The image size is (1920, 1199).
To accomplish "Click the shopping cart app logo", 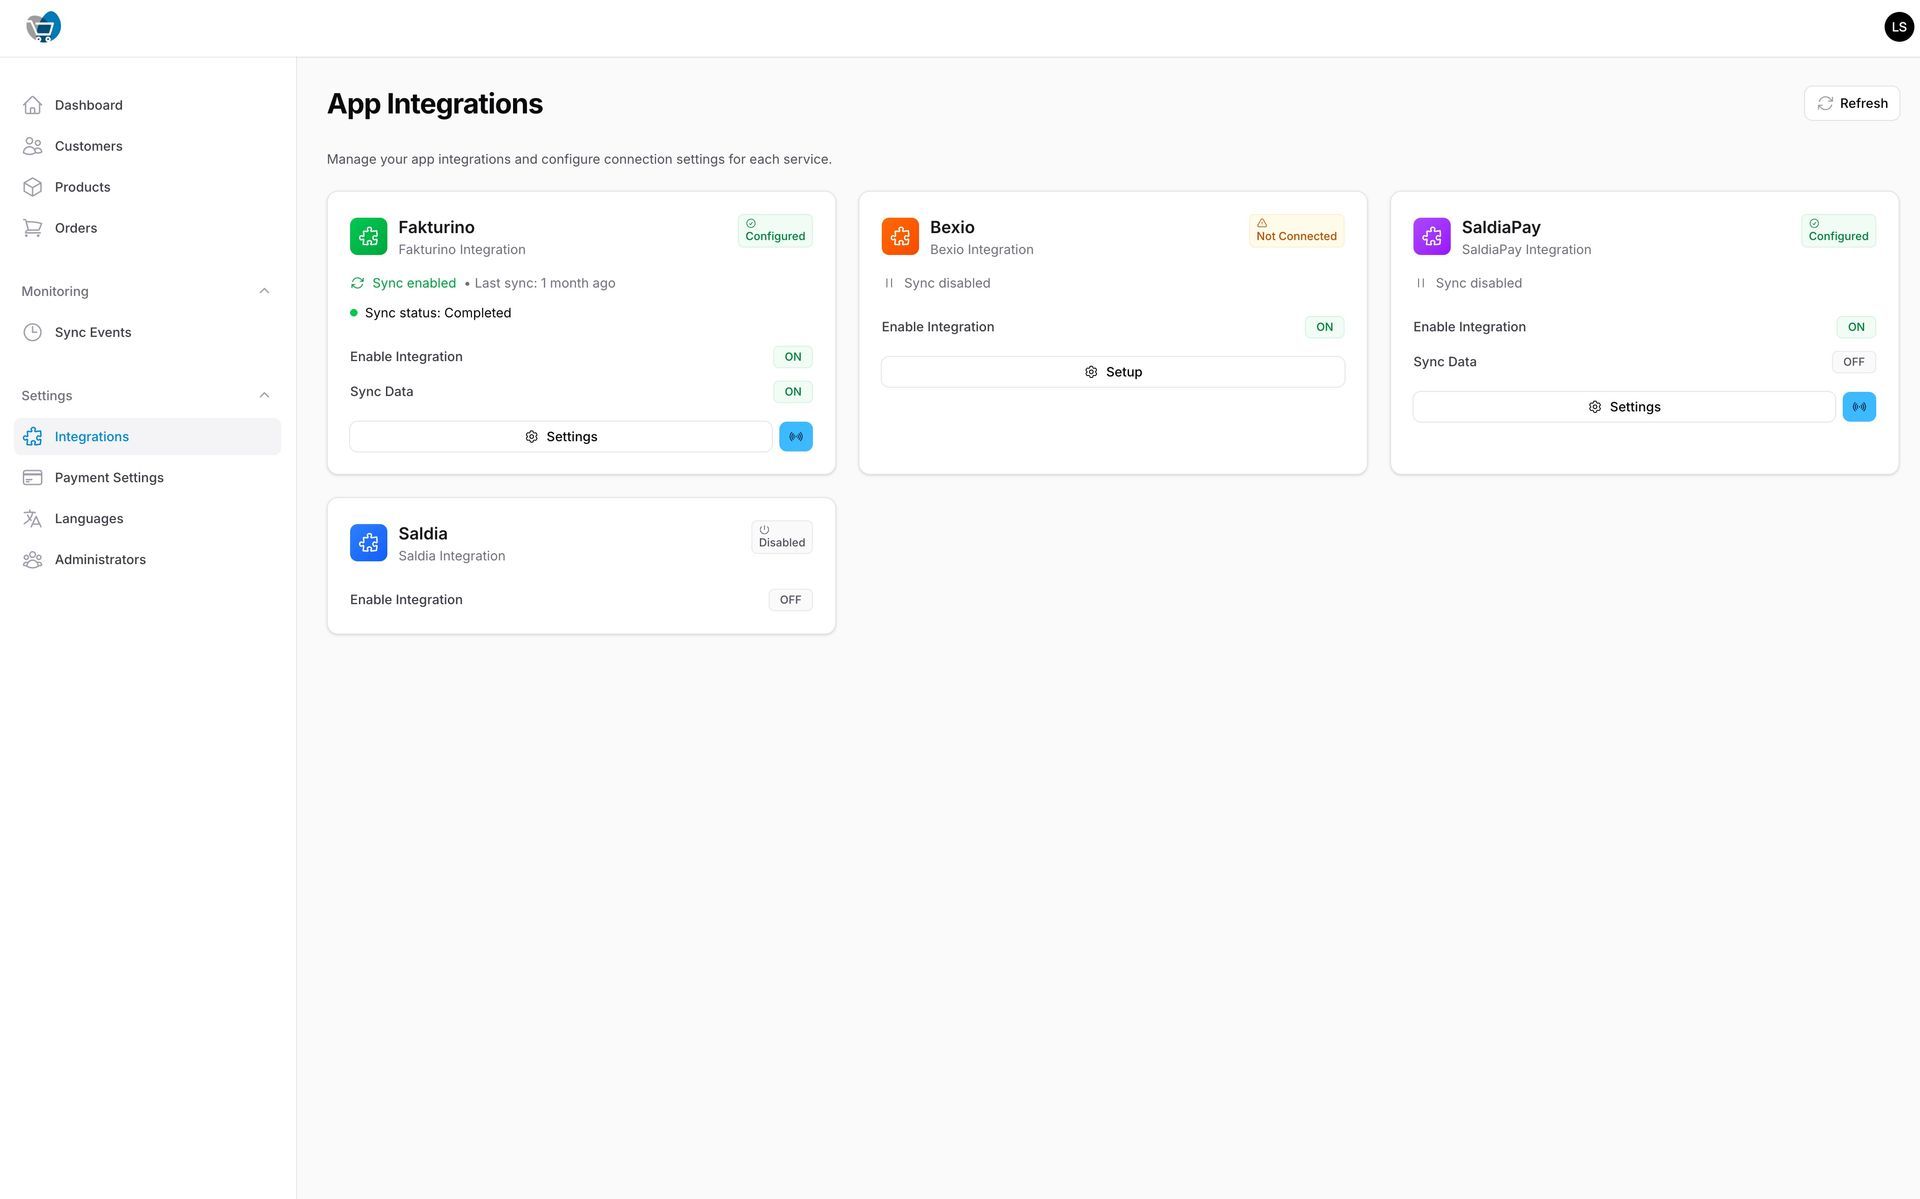I will tap(43, 27).
